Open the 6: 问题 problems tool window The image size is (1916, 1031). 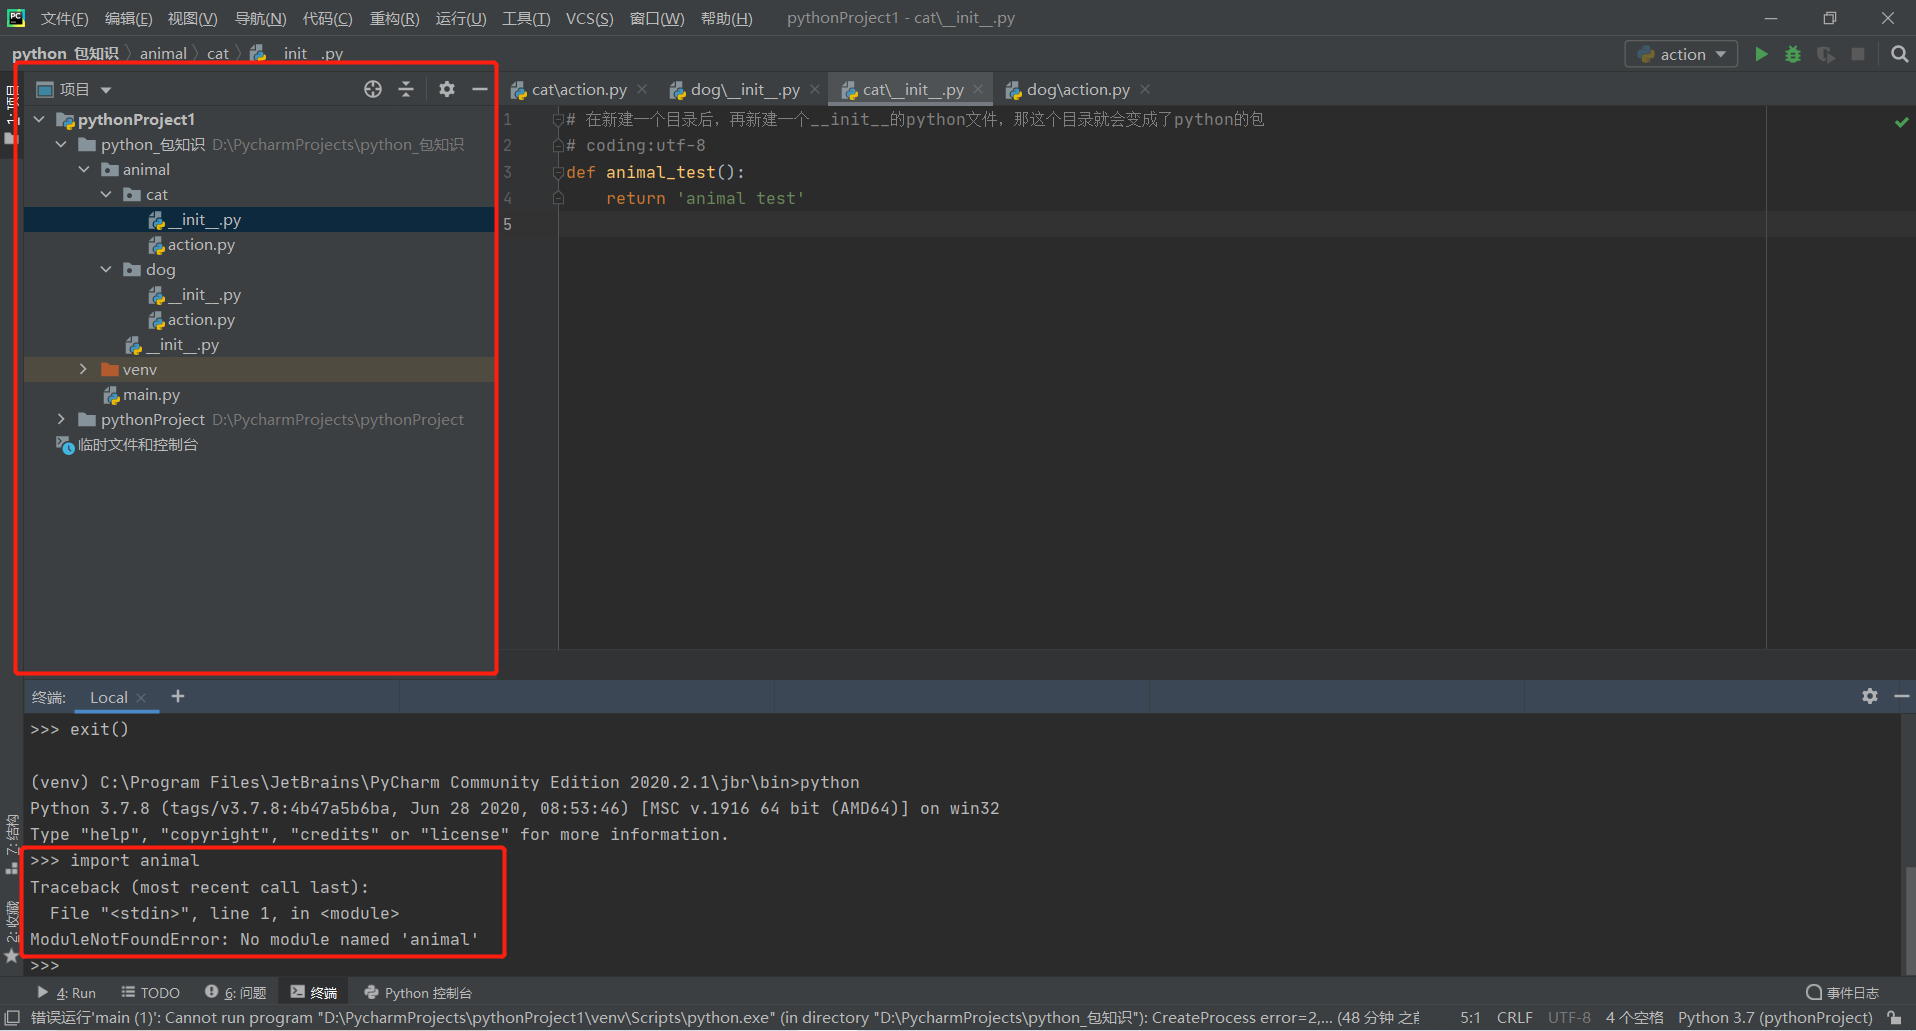click(x=235, y=993)
